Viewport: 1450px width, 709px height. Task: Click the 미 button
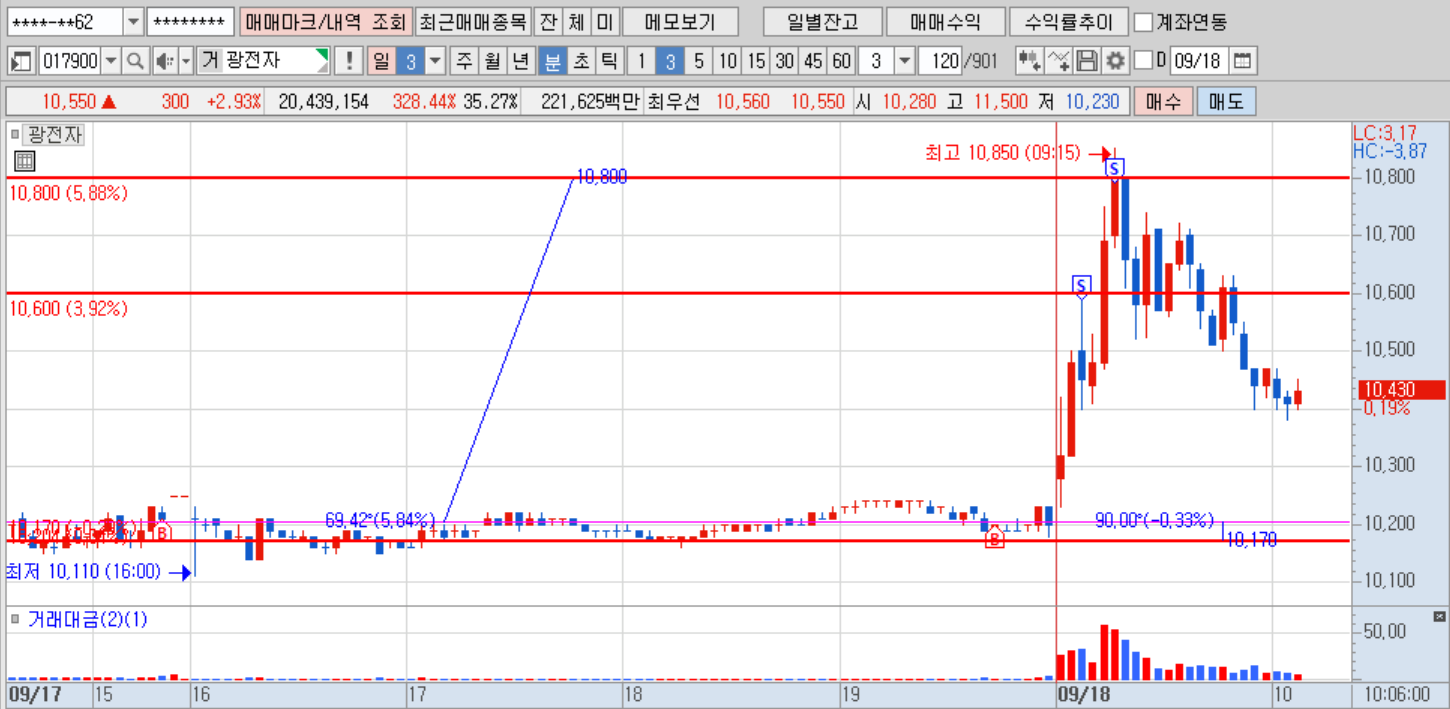coord(605,21)
